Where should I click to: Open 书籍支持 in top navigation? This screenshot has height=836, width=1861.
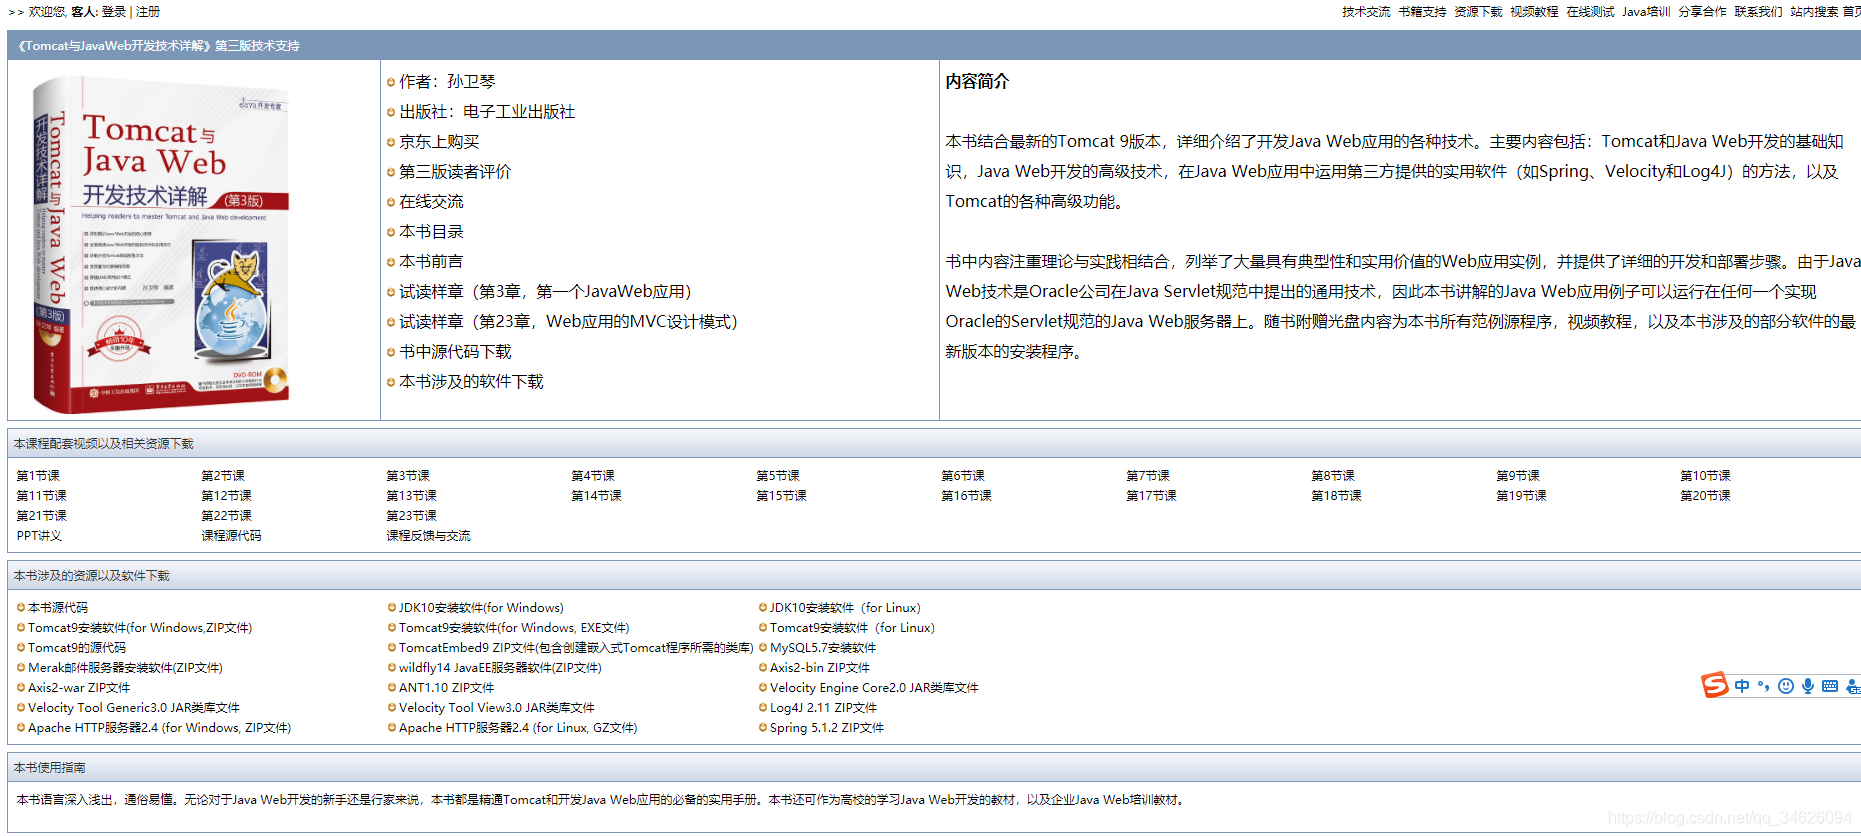[1422, 12]
